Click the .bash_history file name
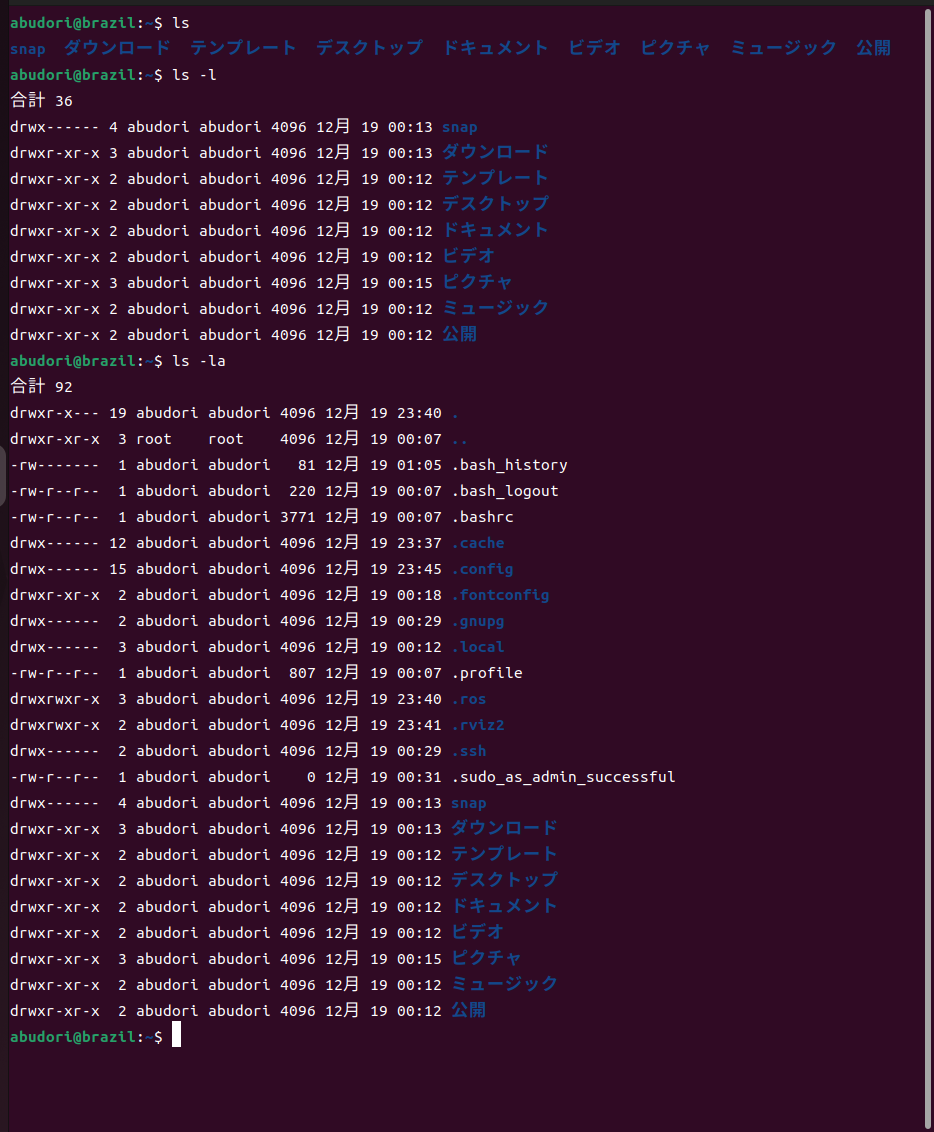934x1132 pixels. [x=510, y=465]
